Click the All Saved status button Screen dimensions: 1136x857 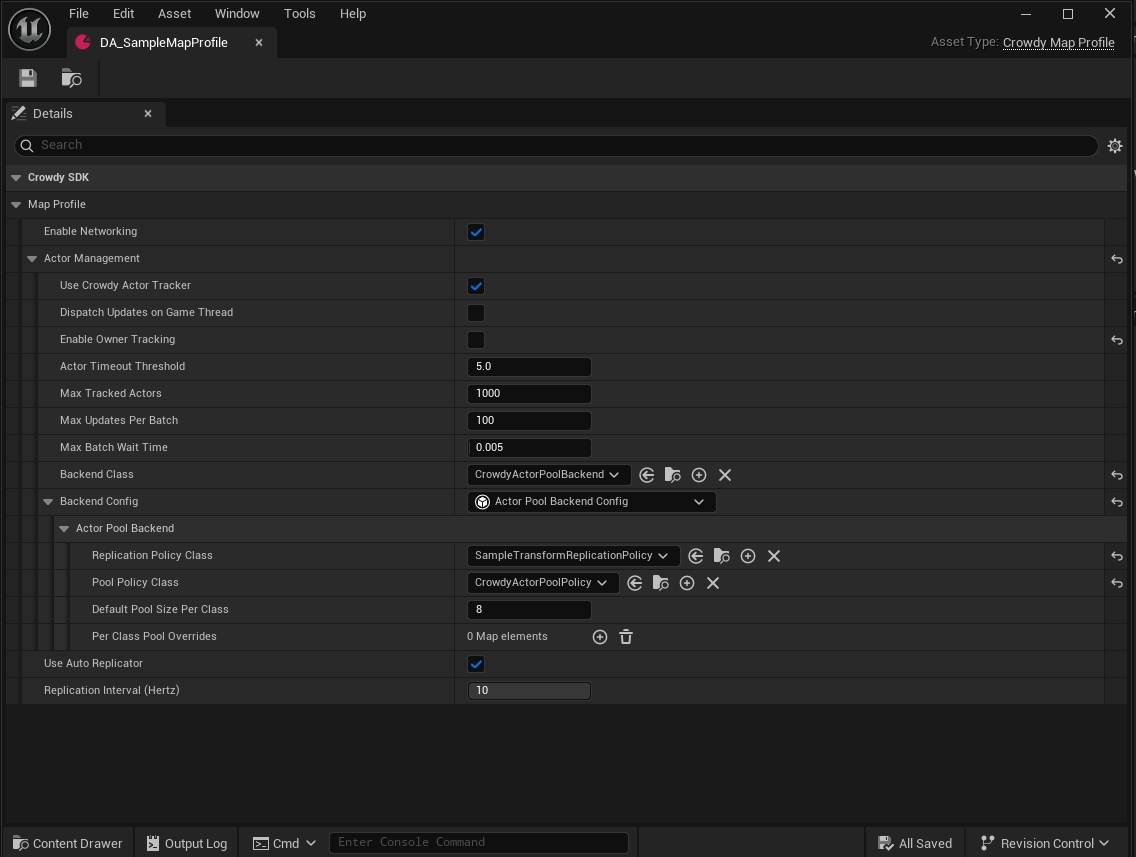914,843
